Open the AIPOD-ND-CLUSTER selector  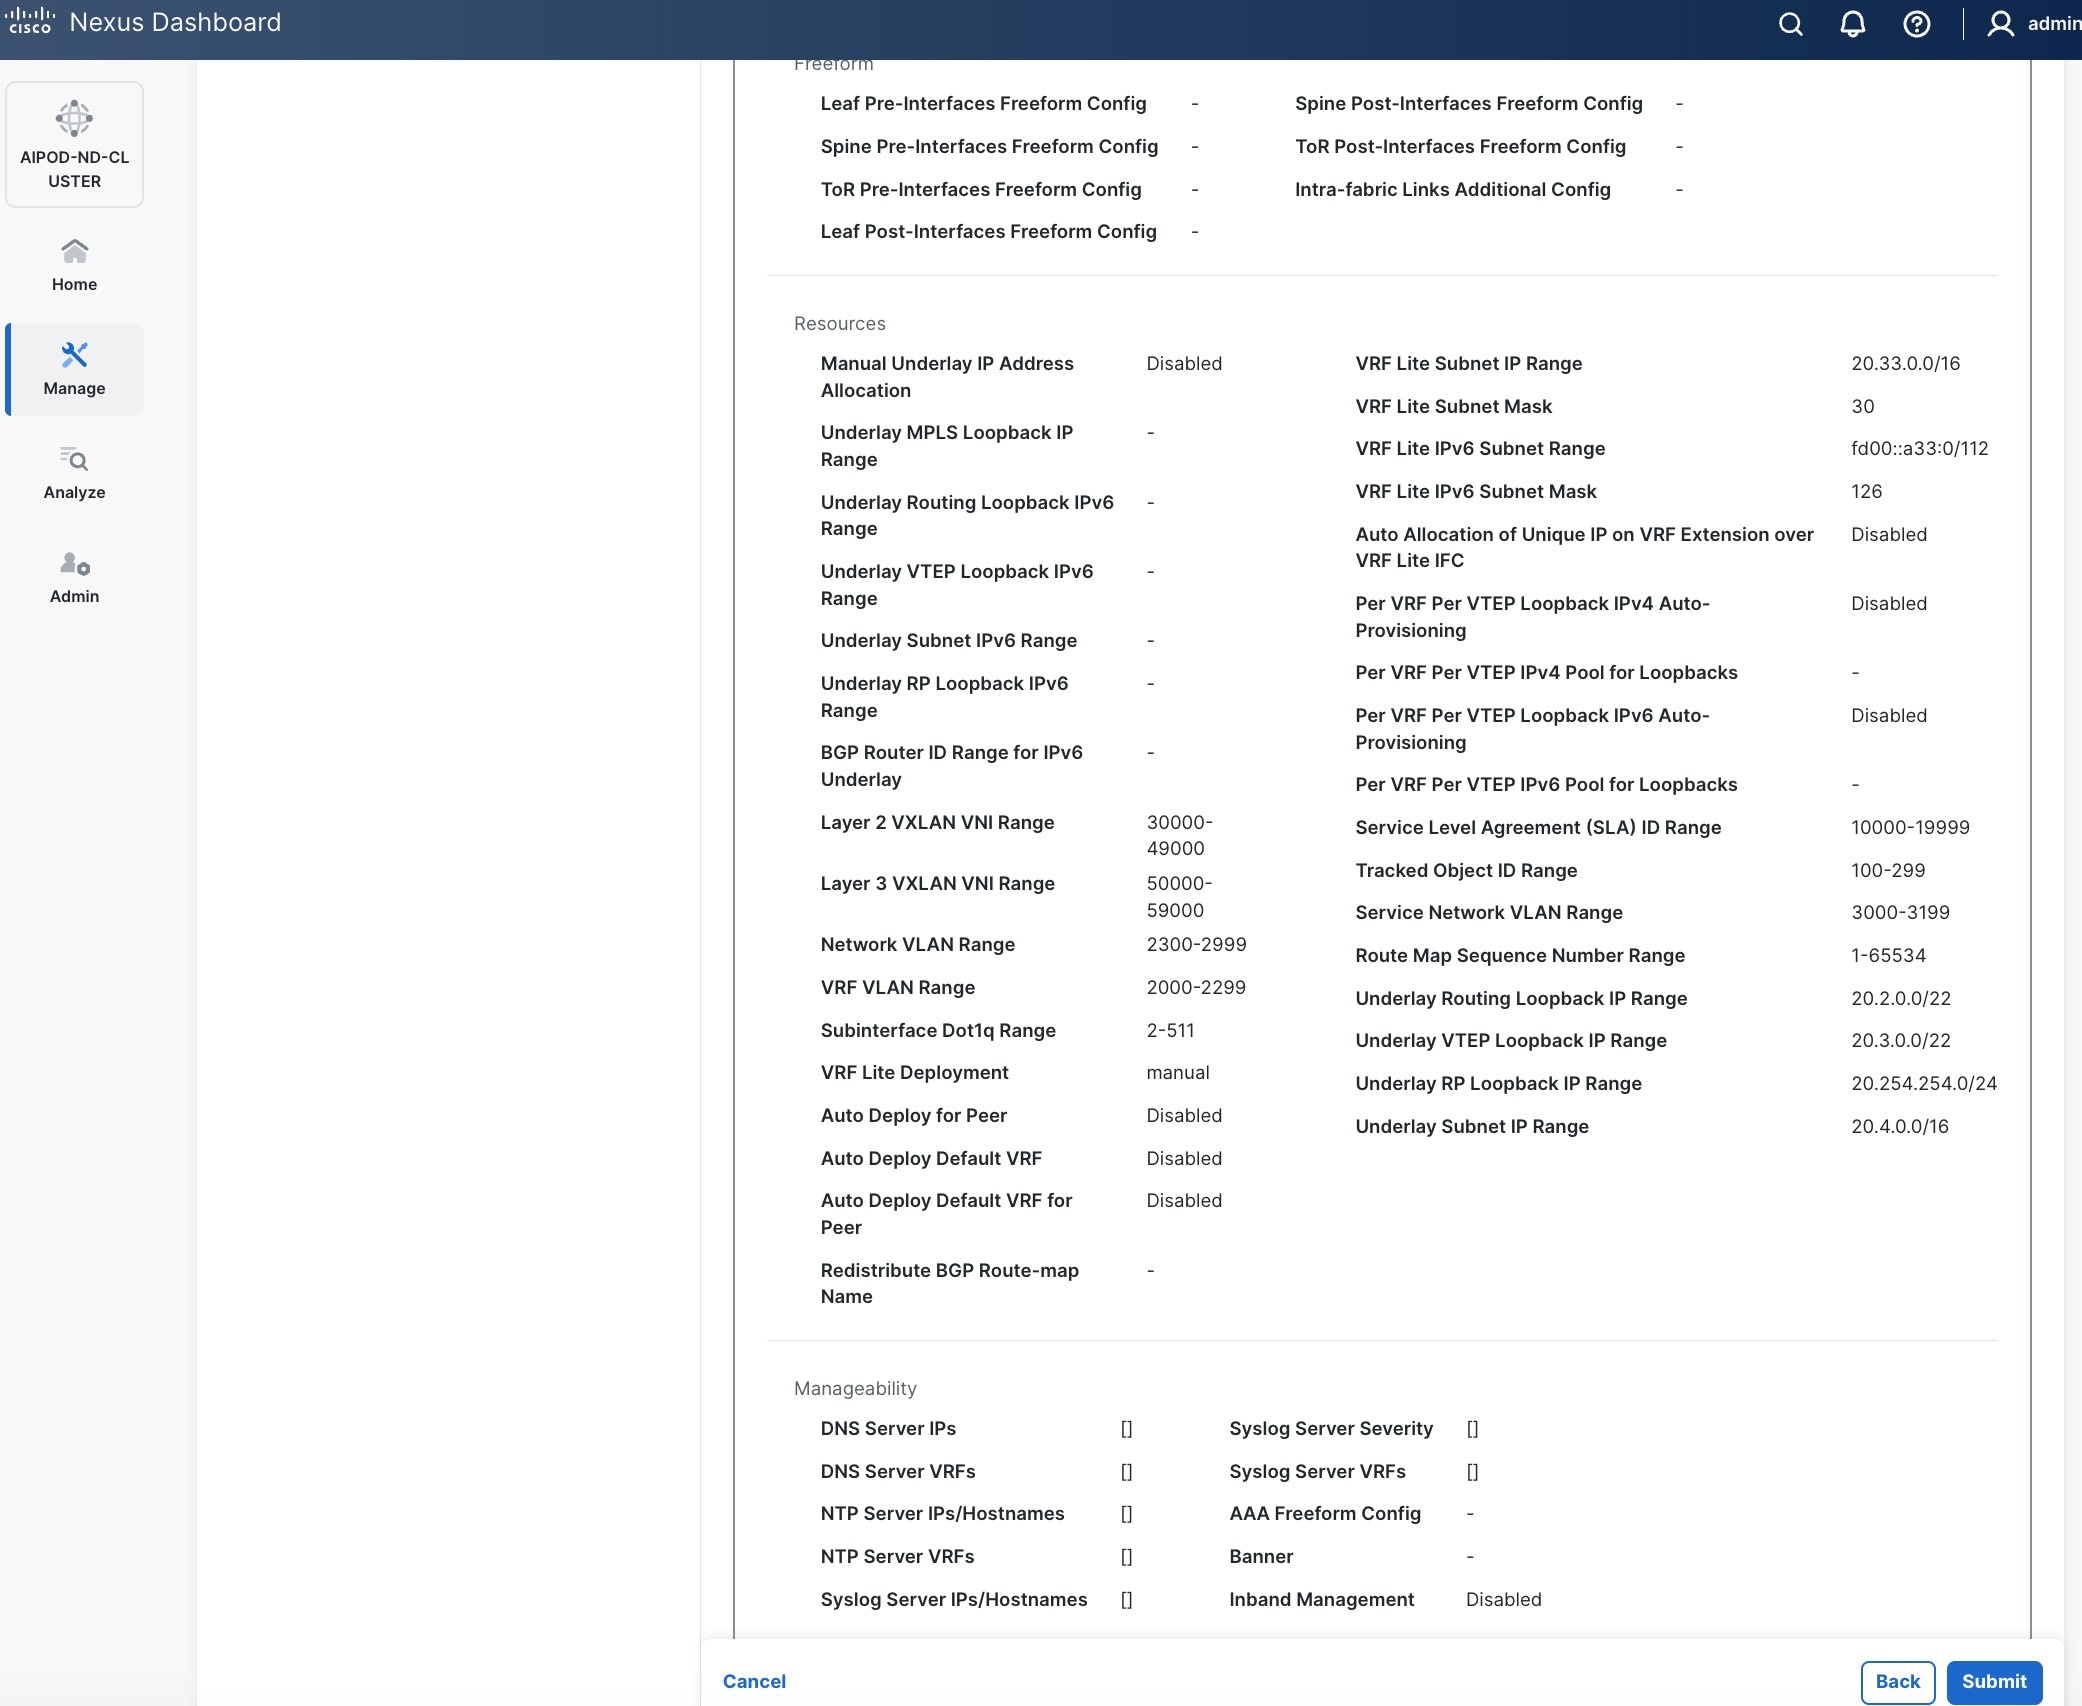[x=74, y=144]
